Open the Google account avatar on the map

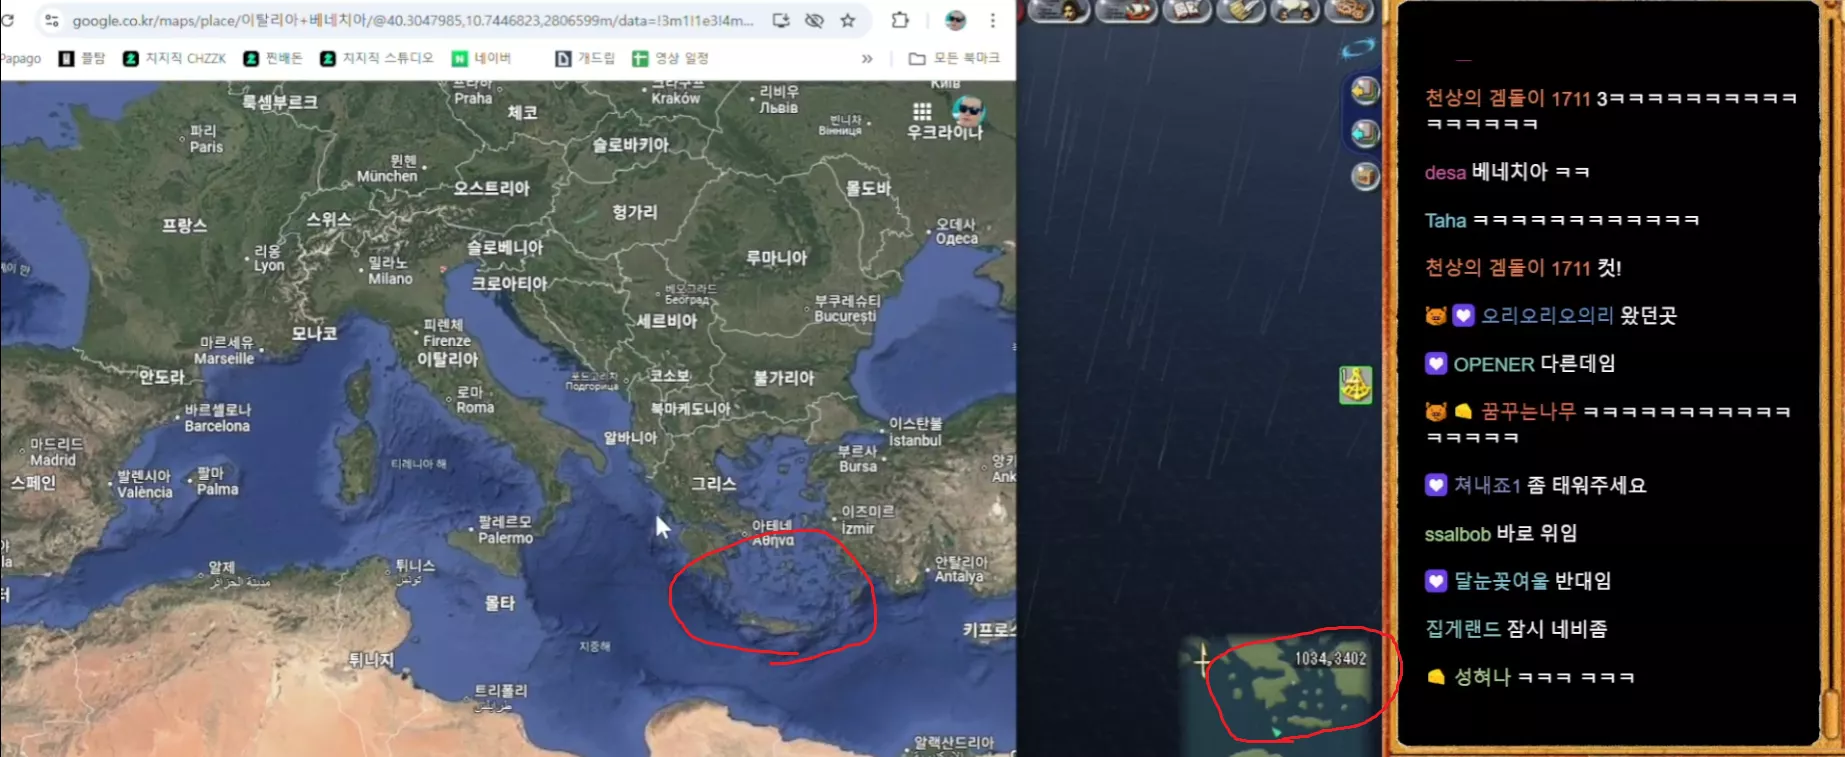[x=967, y=110]
